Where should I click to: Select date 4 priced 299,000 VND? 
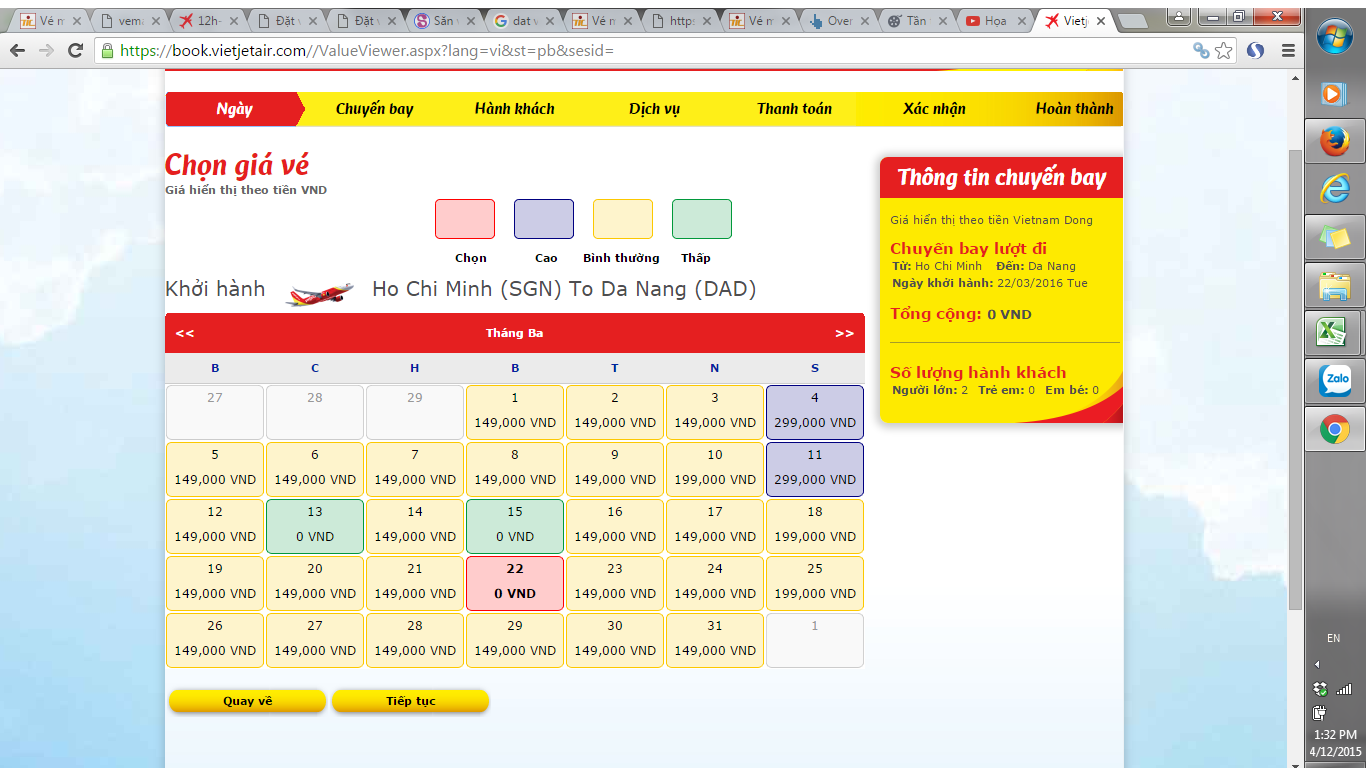(x=815, y=412)
